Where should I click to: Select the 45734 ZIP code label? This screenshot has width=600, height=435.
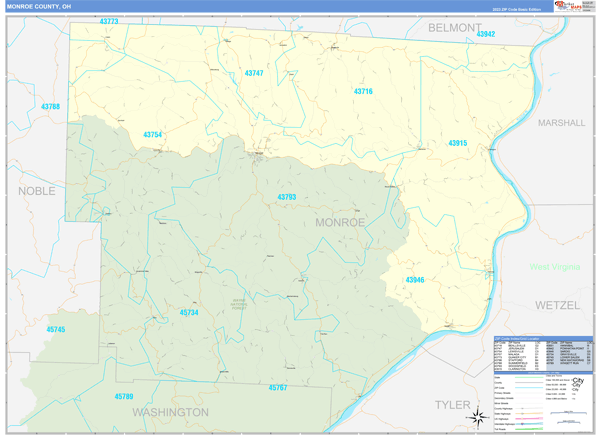[189, 313]
